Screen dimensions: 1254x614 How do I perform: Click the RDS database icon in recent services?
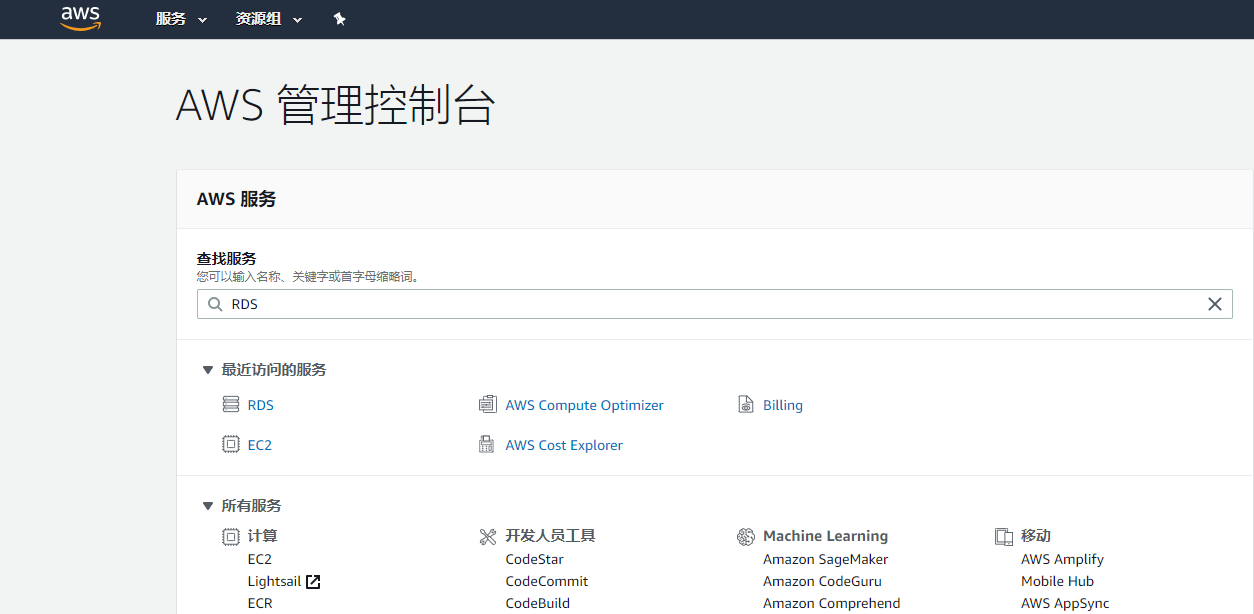(x=231, y=405)
